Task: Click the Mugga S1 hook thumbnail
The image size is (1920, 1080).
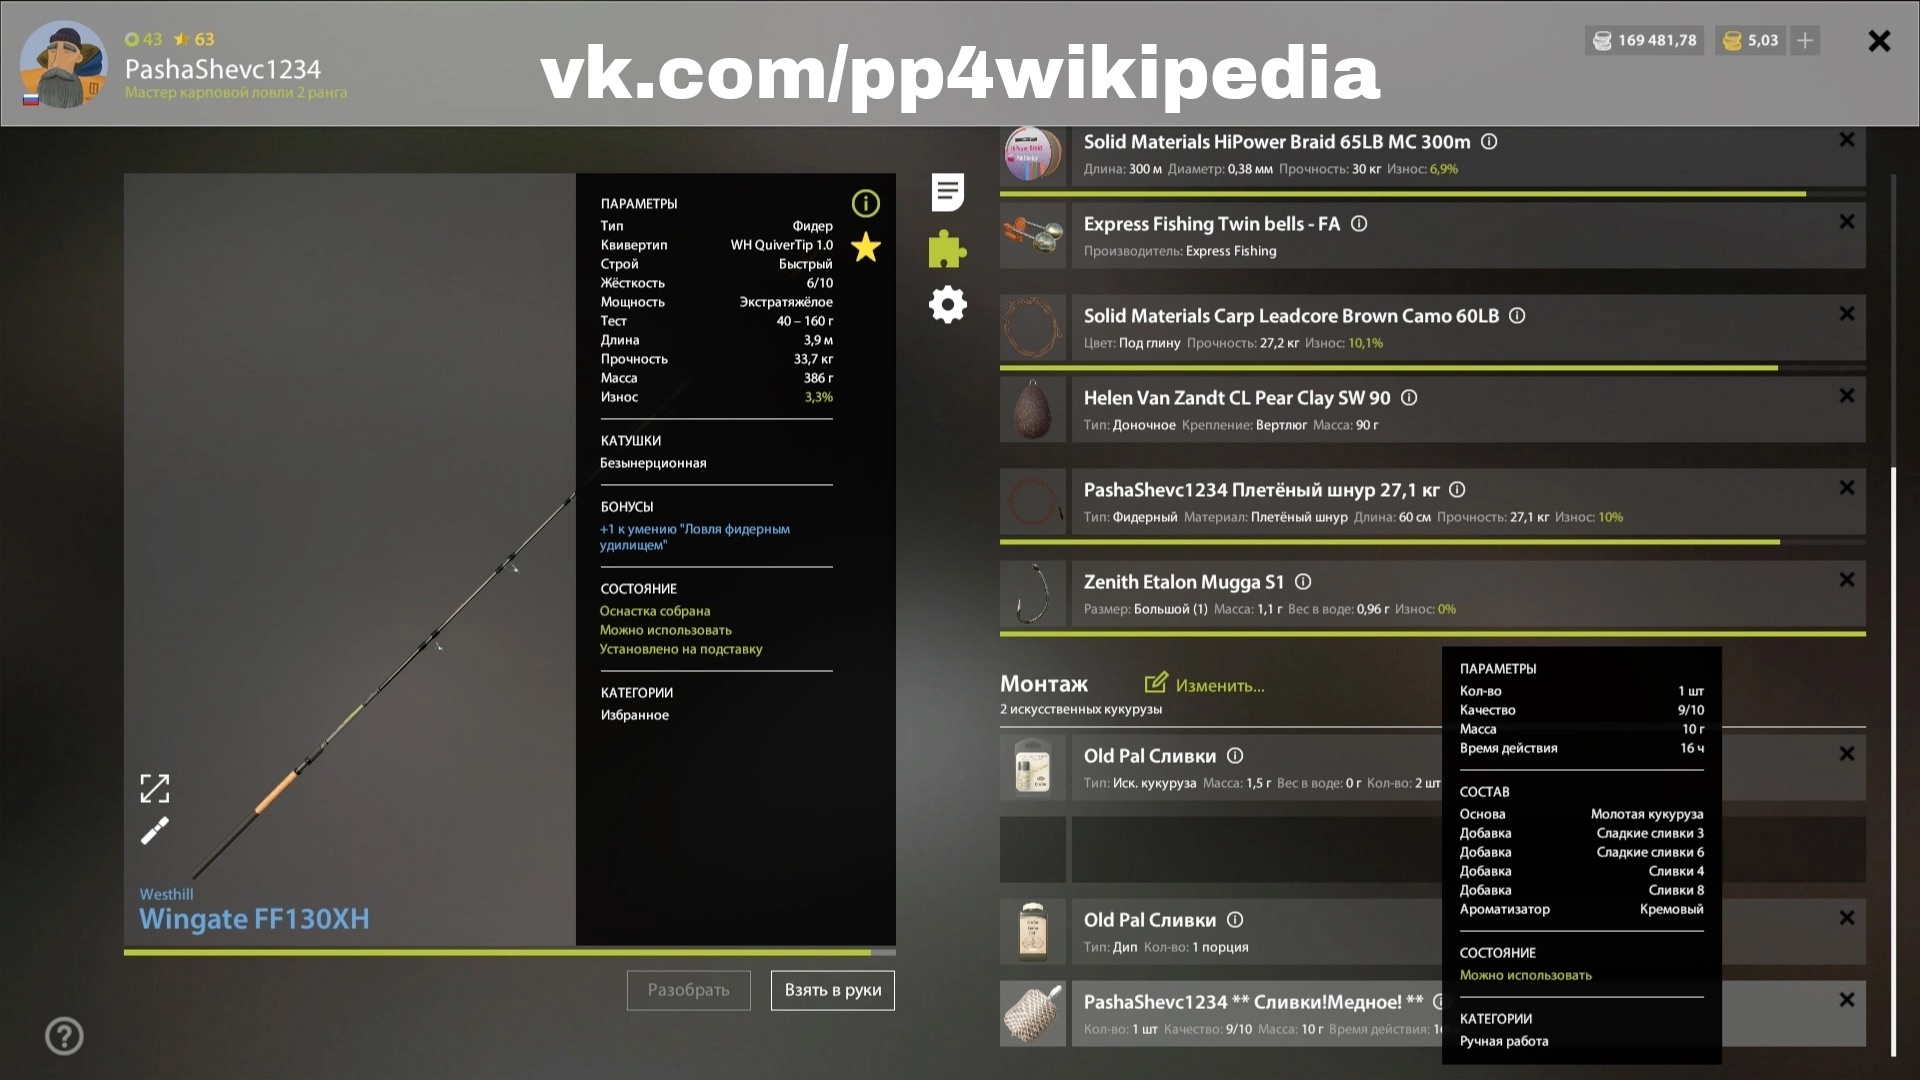Action: pos(1033,593)
